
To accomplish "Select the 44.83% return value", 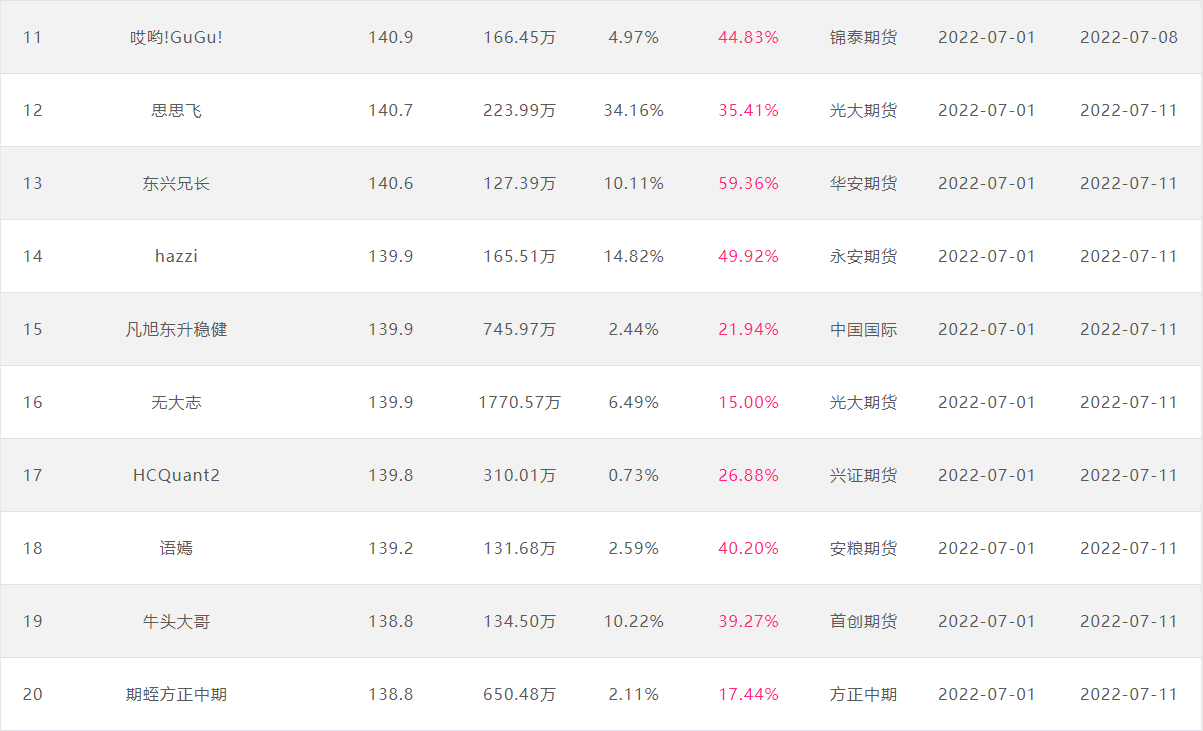I will click(748, 37).
